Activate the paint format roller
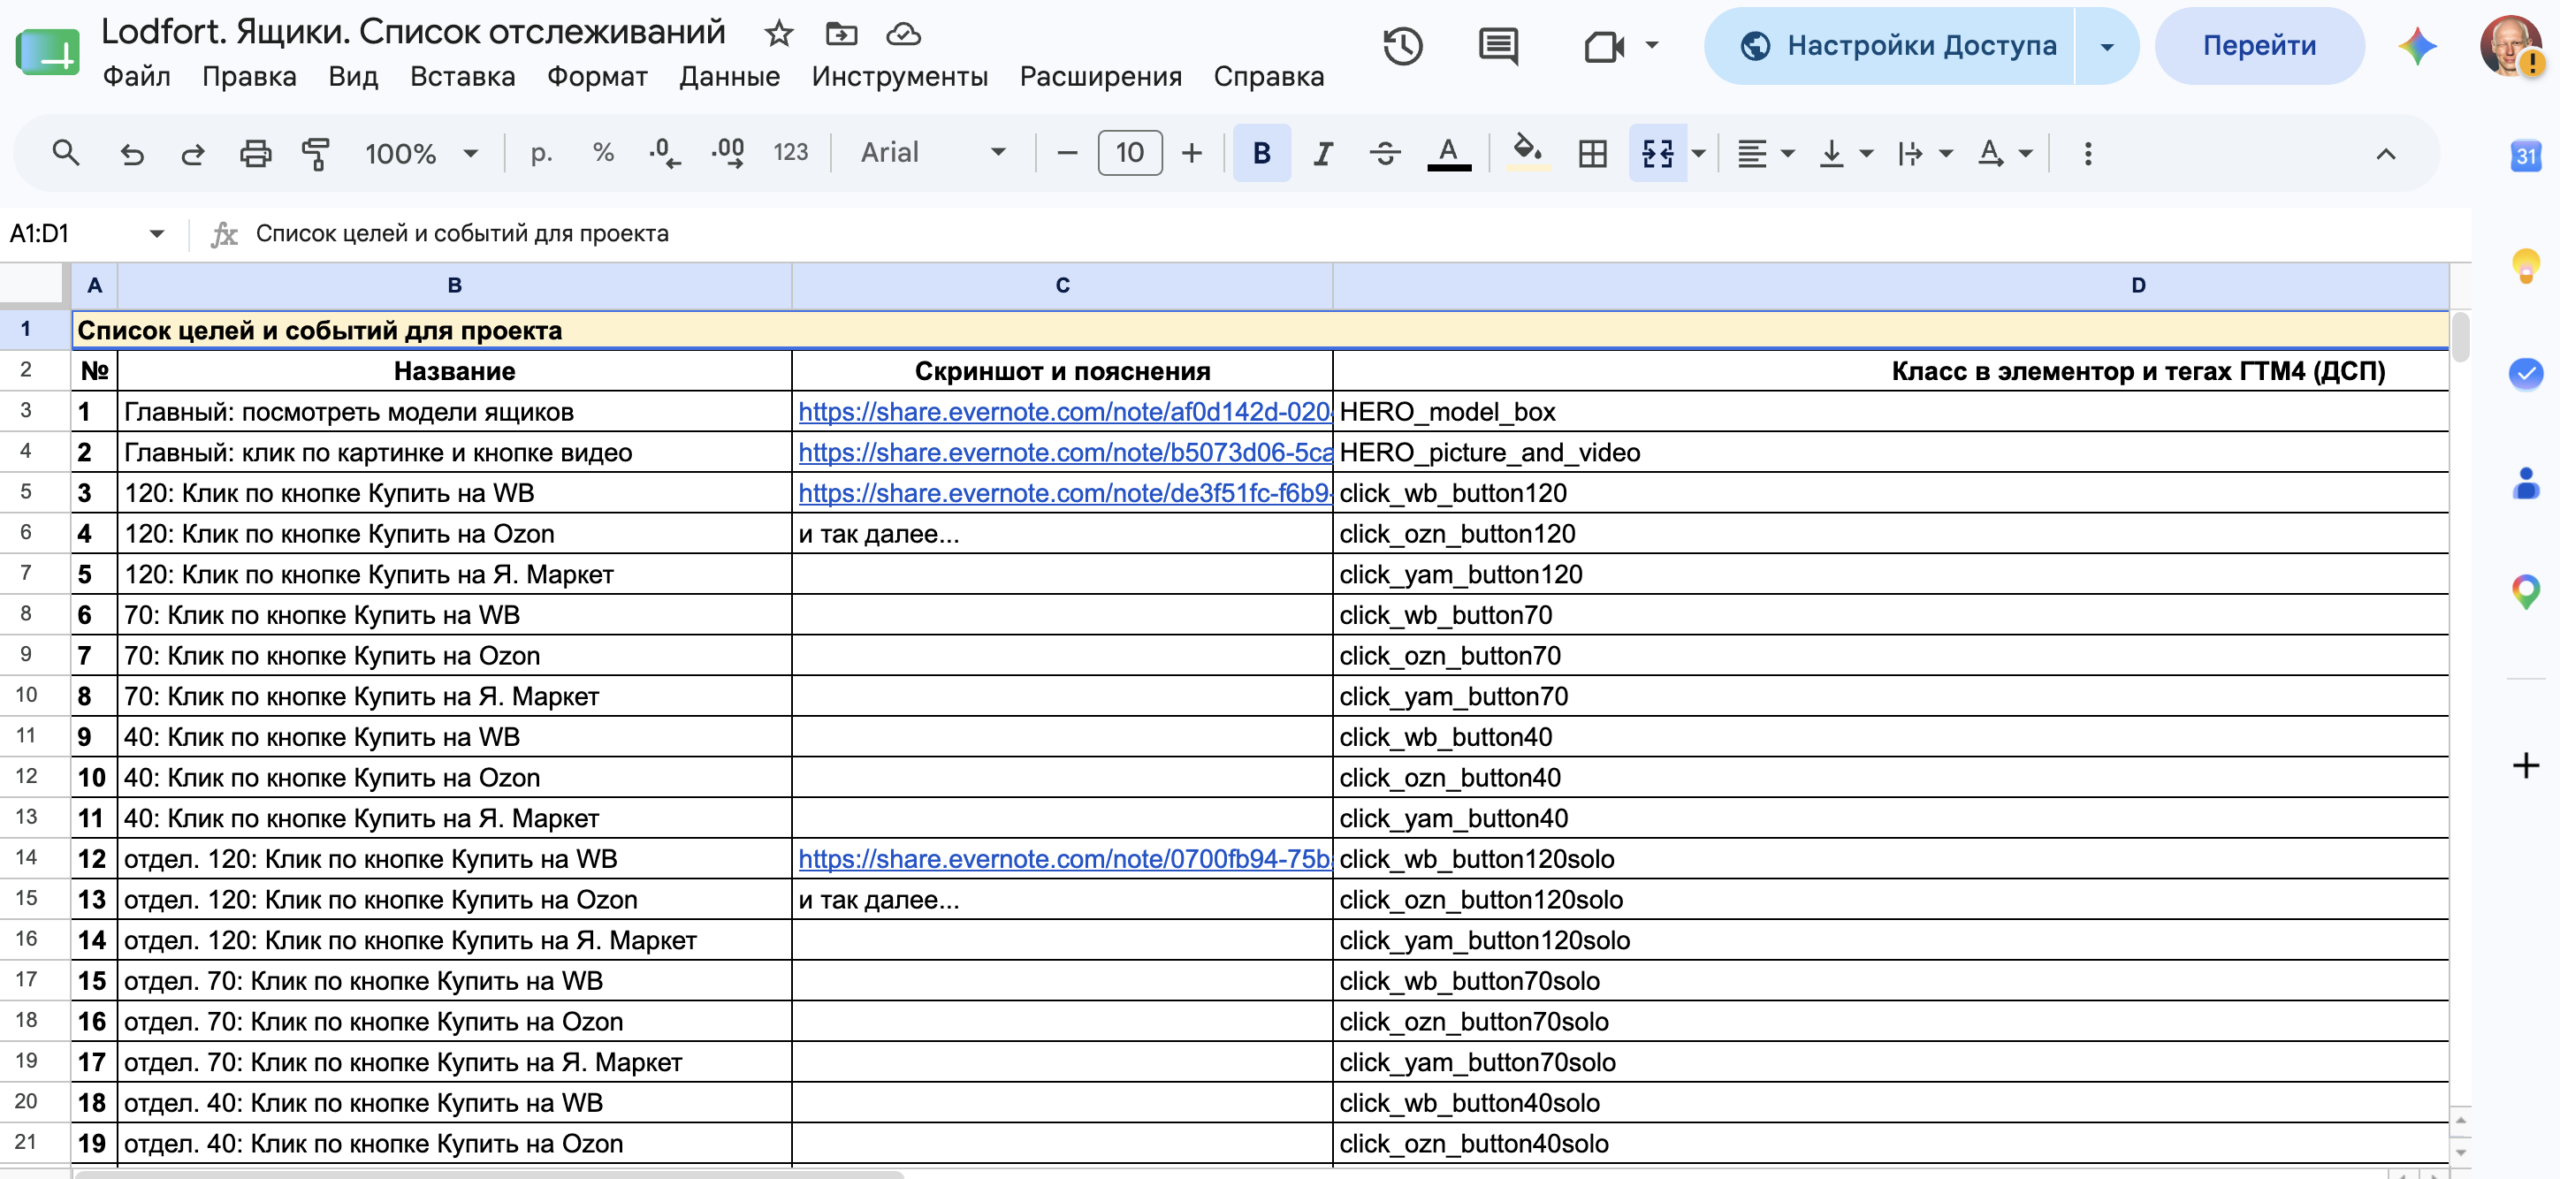 [x=316, y=153]
